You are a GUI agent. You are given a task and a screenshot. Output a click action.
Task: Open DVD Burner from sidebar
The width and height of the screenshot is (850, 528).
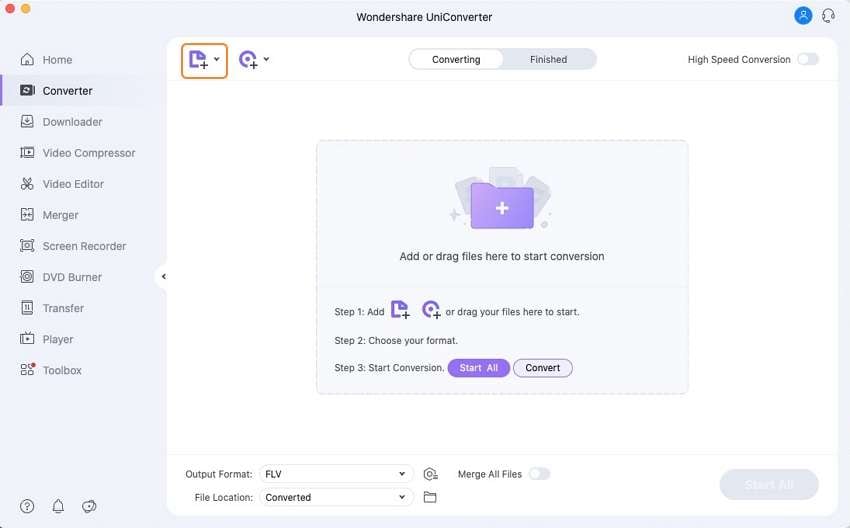72,277
